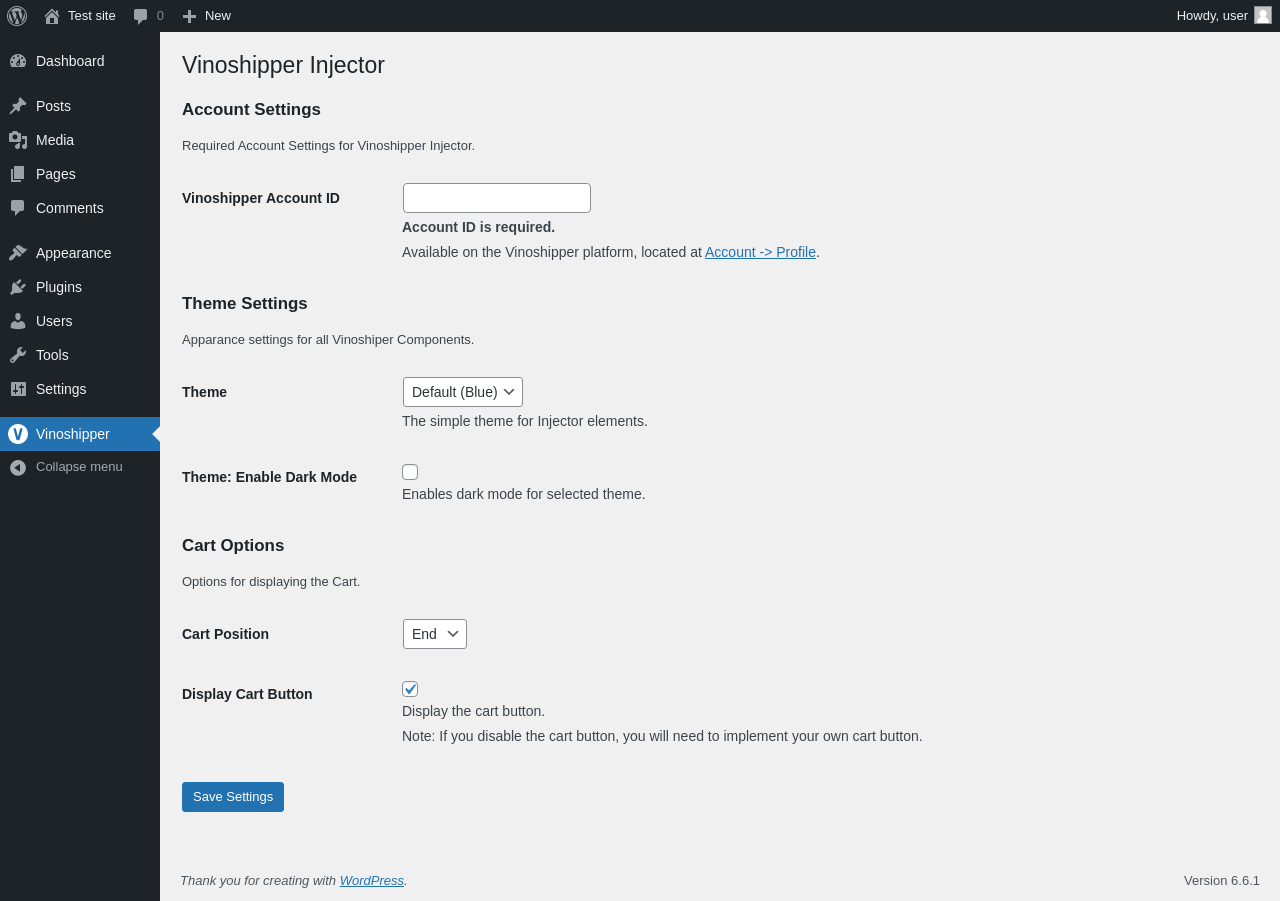Click the Settings sliders icon
The image size is (1280, 901).
(18, 389)
